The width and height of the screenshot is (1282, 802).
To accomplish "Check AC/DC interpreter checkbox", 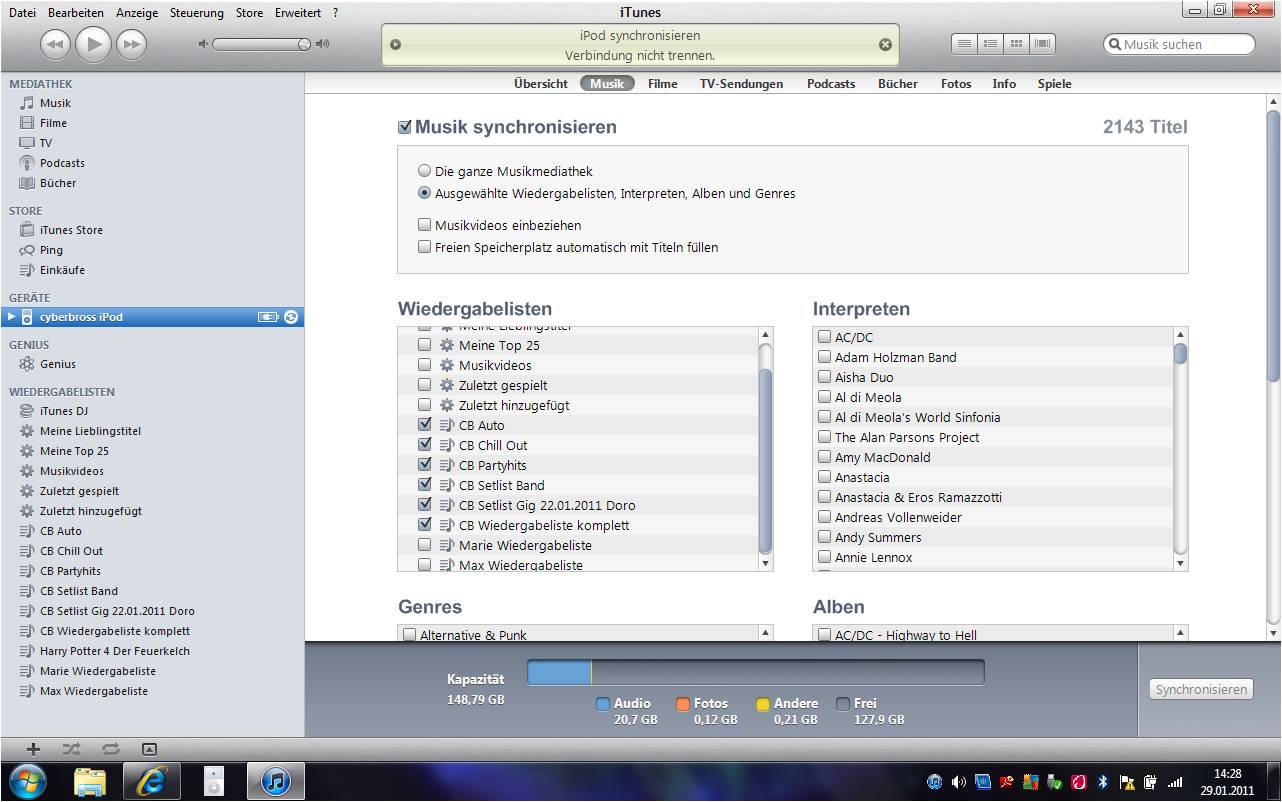I will click(825, 337).
